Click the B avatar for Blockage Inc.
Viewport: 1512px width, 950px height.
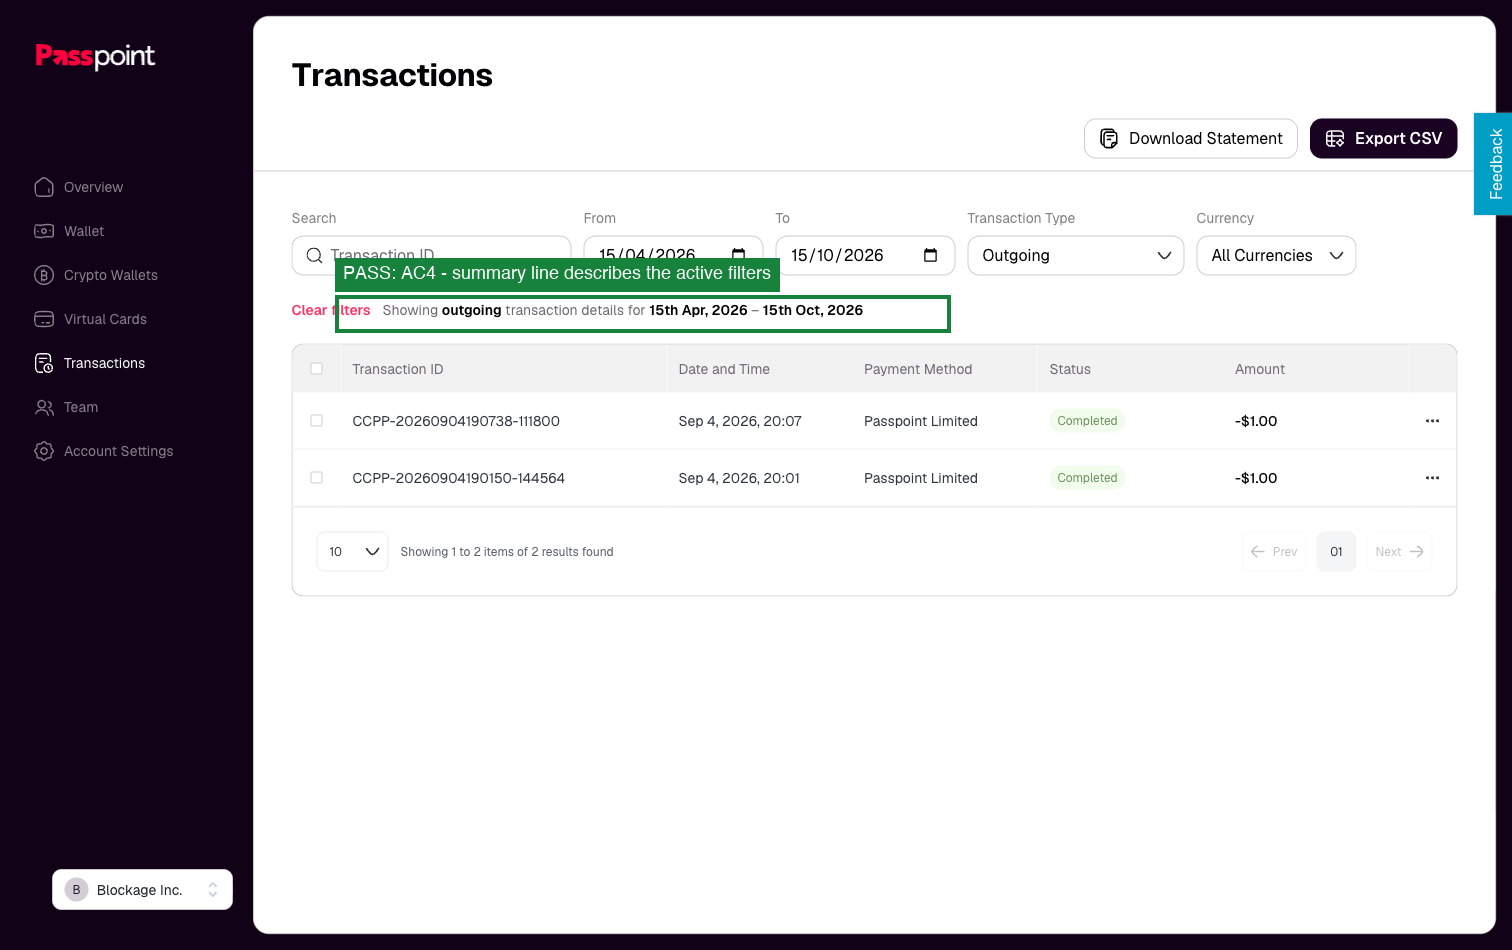pyautogui.click(x=76, y=890)
